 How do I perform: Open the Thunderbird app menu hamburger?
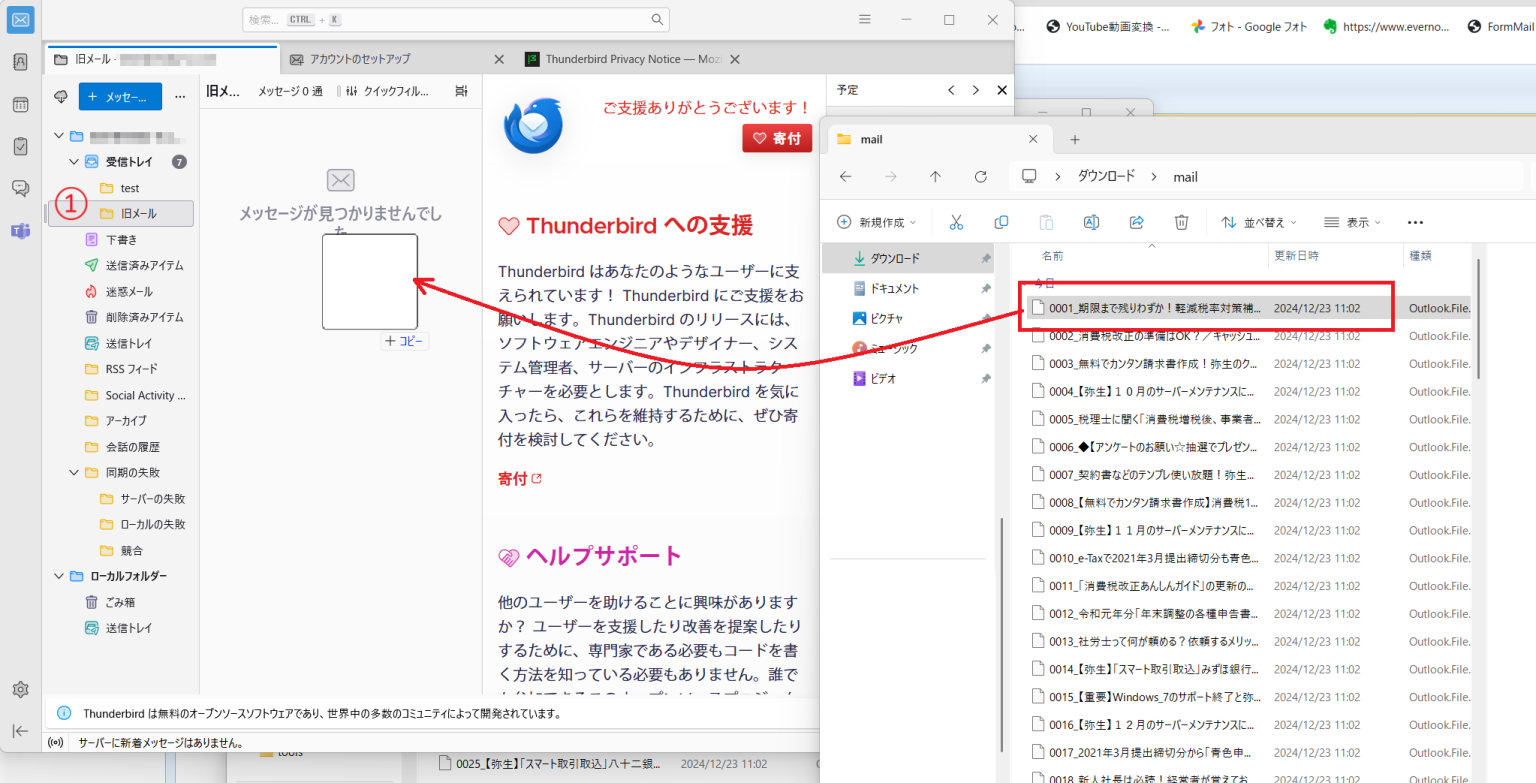click(865, 19)
